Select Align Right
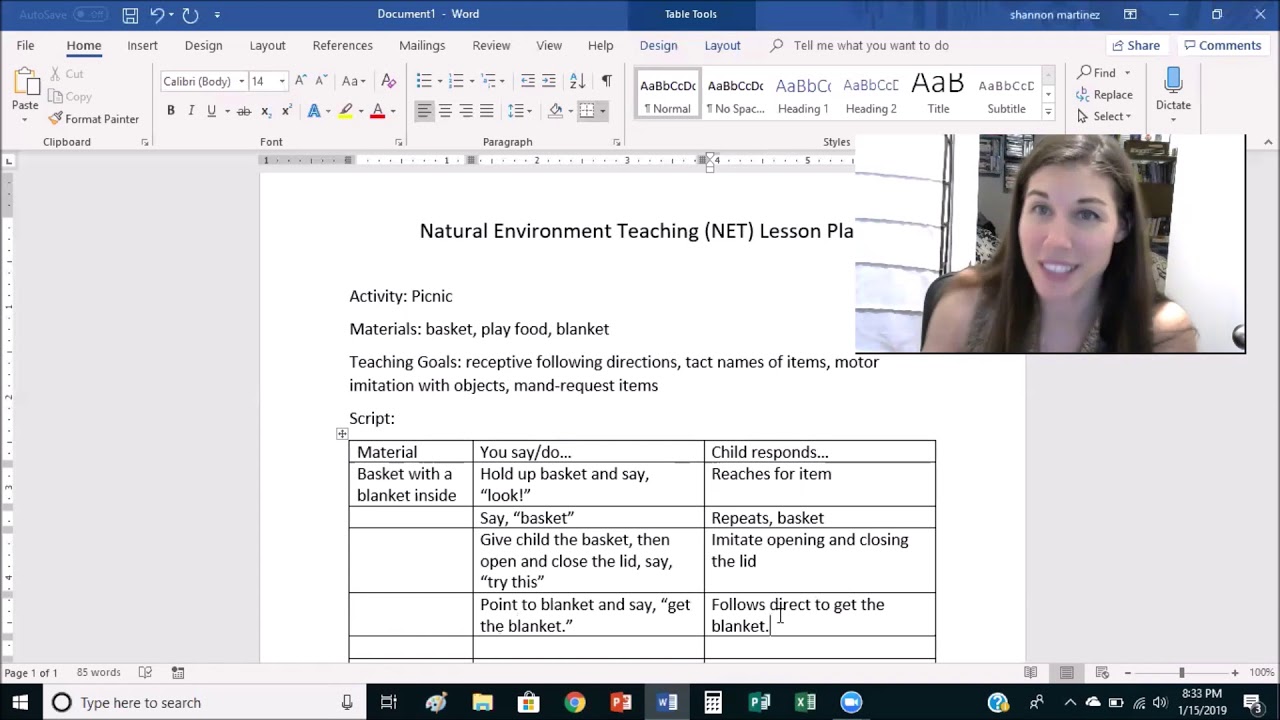The image size is (1280, 720). click(x=466, y=111)
